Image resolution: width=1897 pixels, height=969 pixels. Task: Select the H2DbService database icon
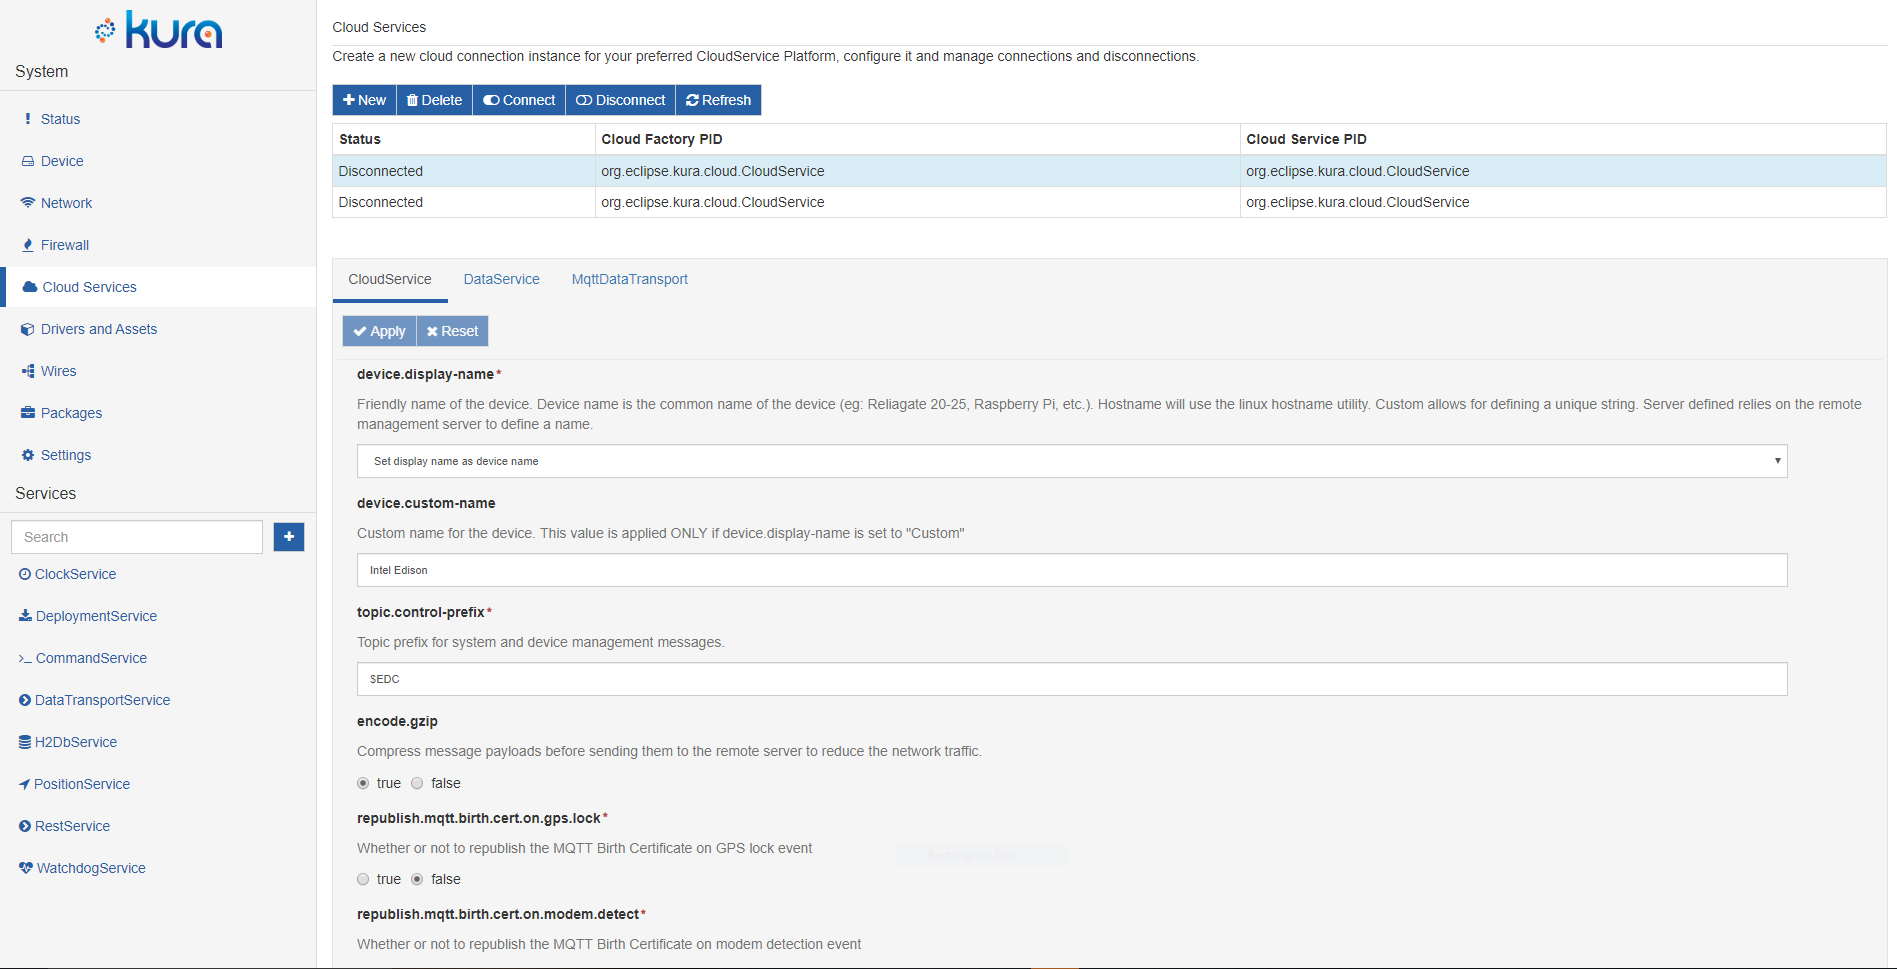click(23, 741)
